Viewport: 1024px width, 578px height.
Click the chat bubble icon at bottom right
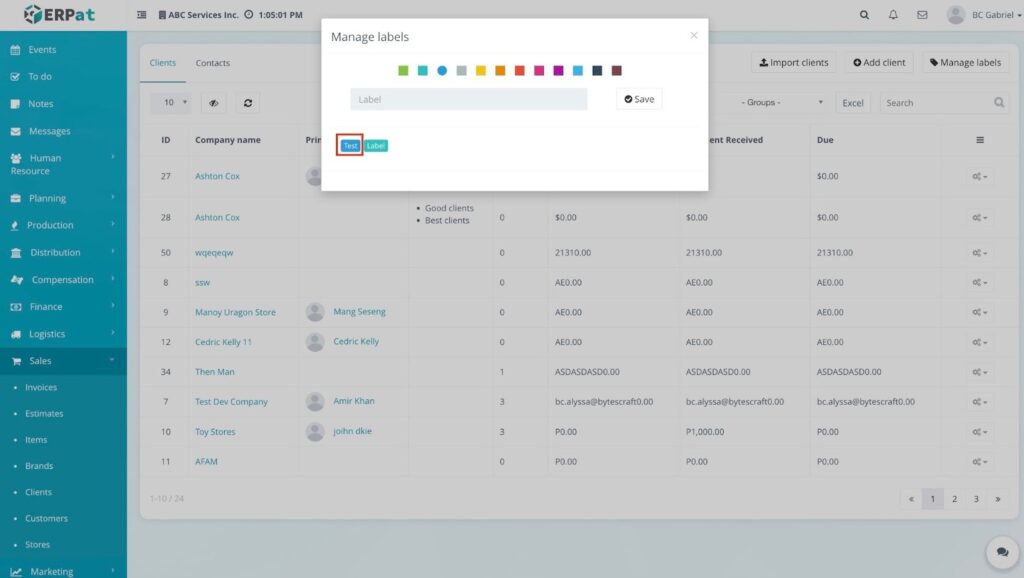pyautogui.click(x=1000, y=552)
